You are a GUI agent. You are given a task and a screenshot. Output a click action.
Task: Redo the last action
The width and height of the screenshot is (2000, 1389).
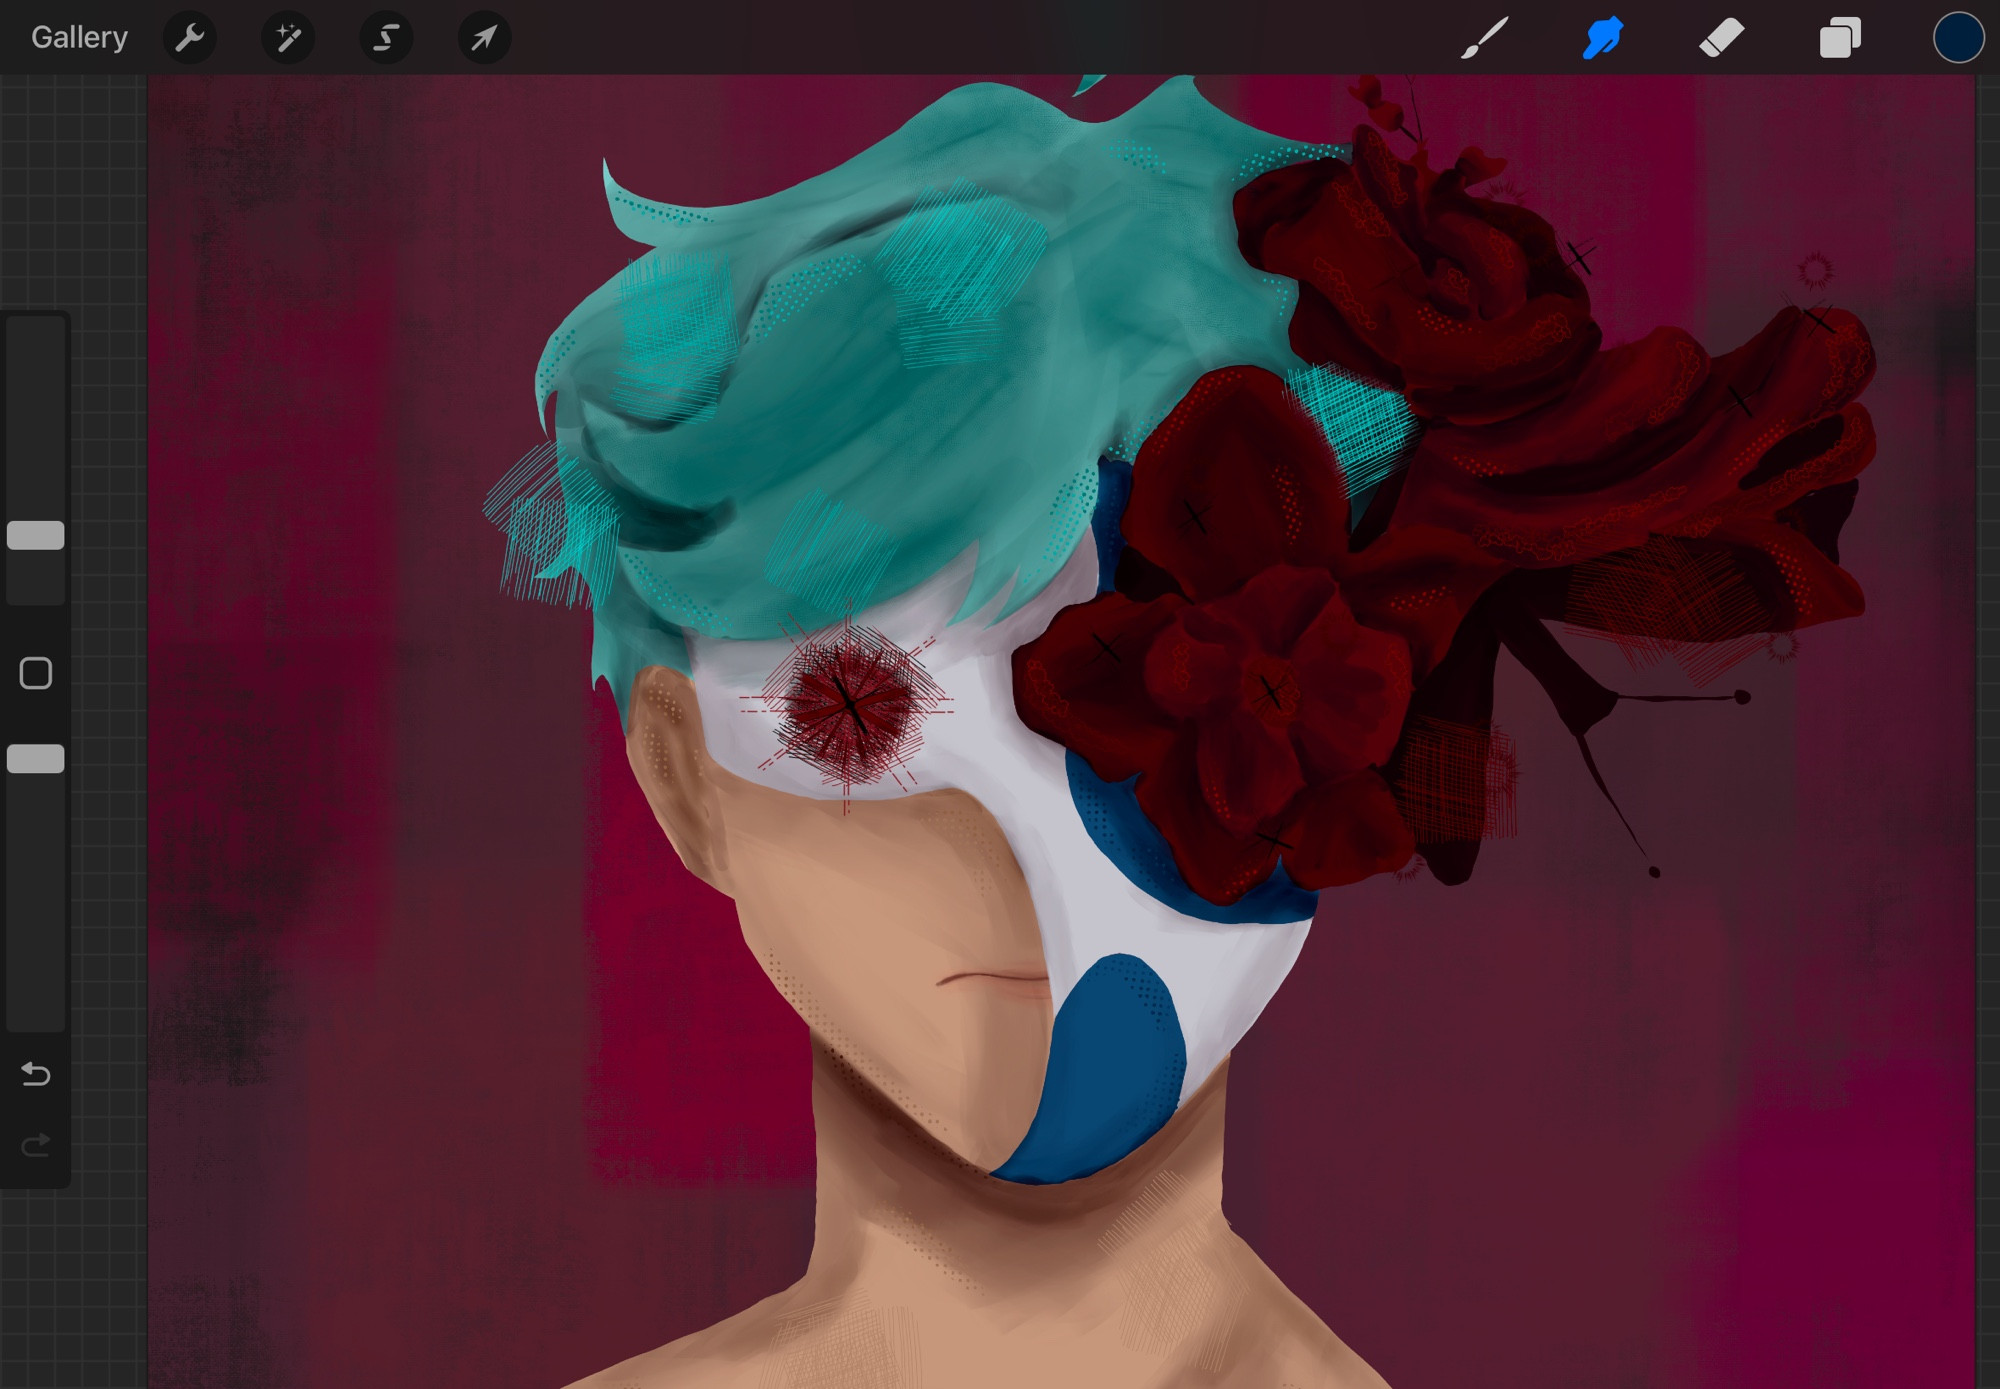[36, 1144]
